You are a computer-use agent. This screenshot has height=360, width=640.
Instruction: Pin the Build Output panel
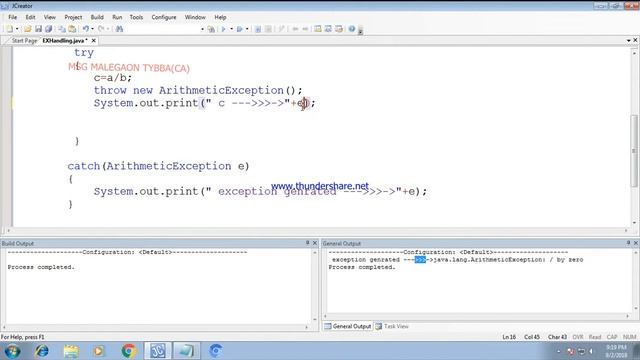pos(307,243)
